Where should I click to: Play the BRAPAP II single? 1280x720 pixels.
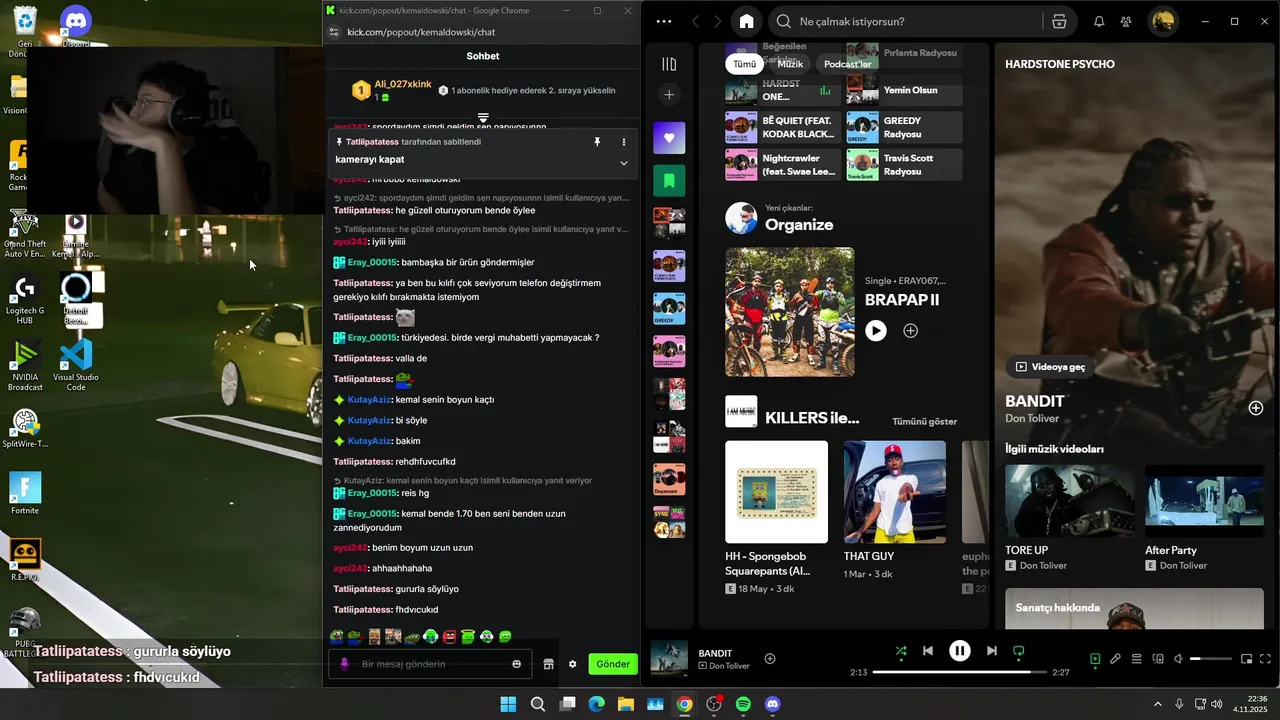pos(876,330)
